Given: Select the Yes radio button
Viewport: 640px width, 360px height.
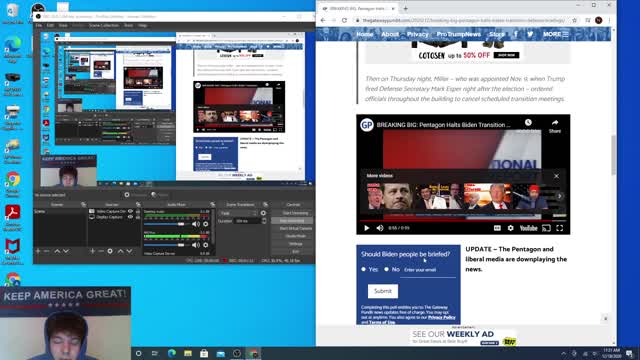Looking at the screenshot, I should tap(363, 269).
